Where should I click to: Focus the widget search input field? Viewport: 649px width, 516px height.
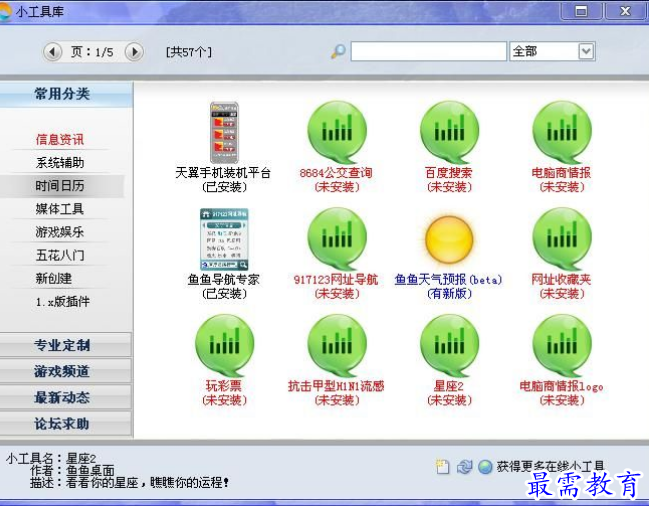click(x=428, y=52)
